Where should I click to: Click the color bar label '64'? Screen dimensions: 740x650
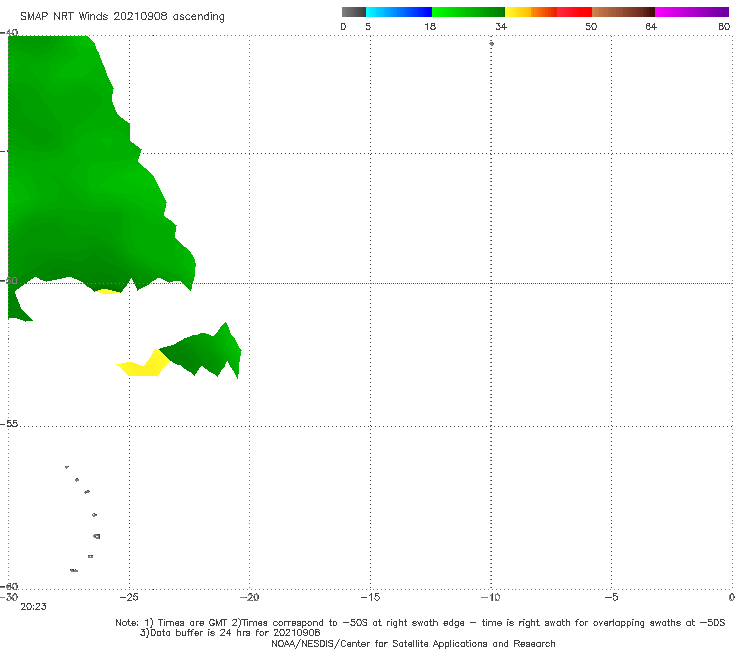(651, 26)
